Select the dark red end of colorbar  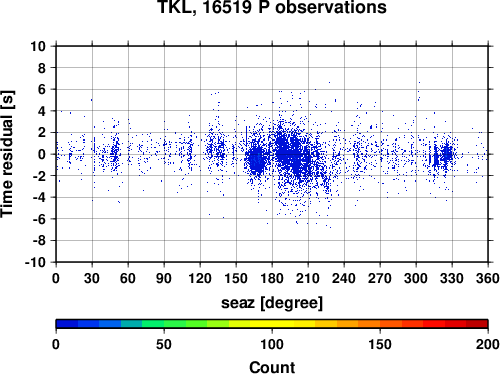click(x=477, y=324)
